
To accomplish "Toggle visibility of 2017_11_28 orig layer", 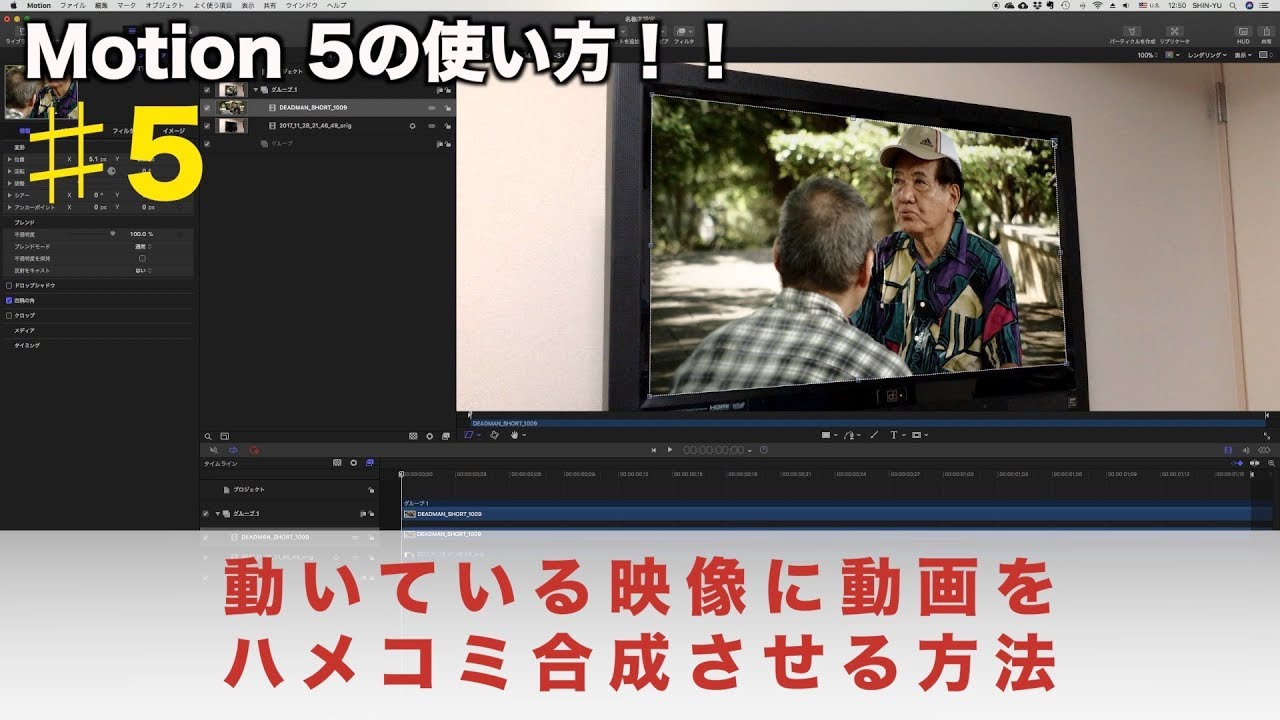I will (x=207, y=126).
